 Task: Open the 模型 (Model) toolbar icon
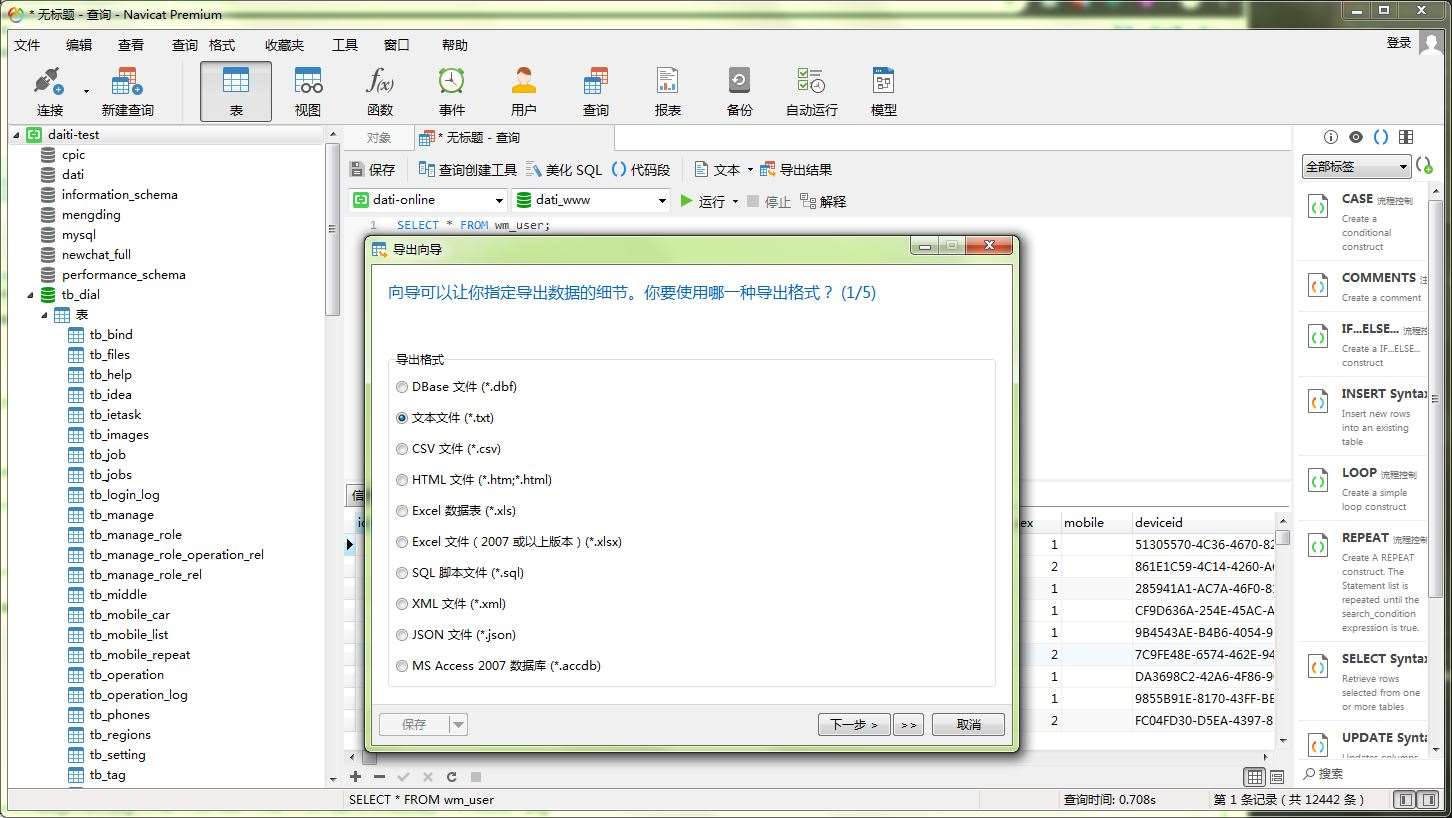(884, 91)
